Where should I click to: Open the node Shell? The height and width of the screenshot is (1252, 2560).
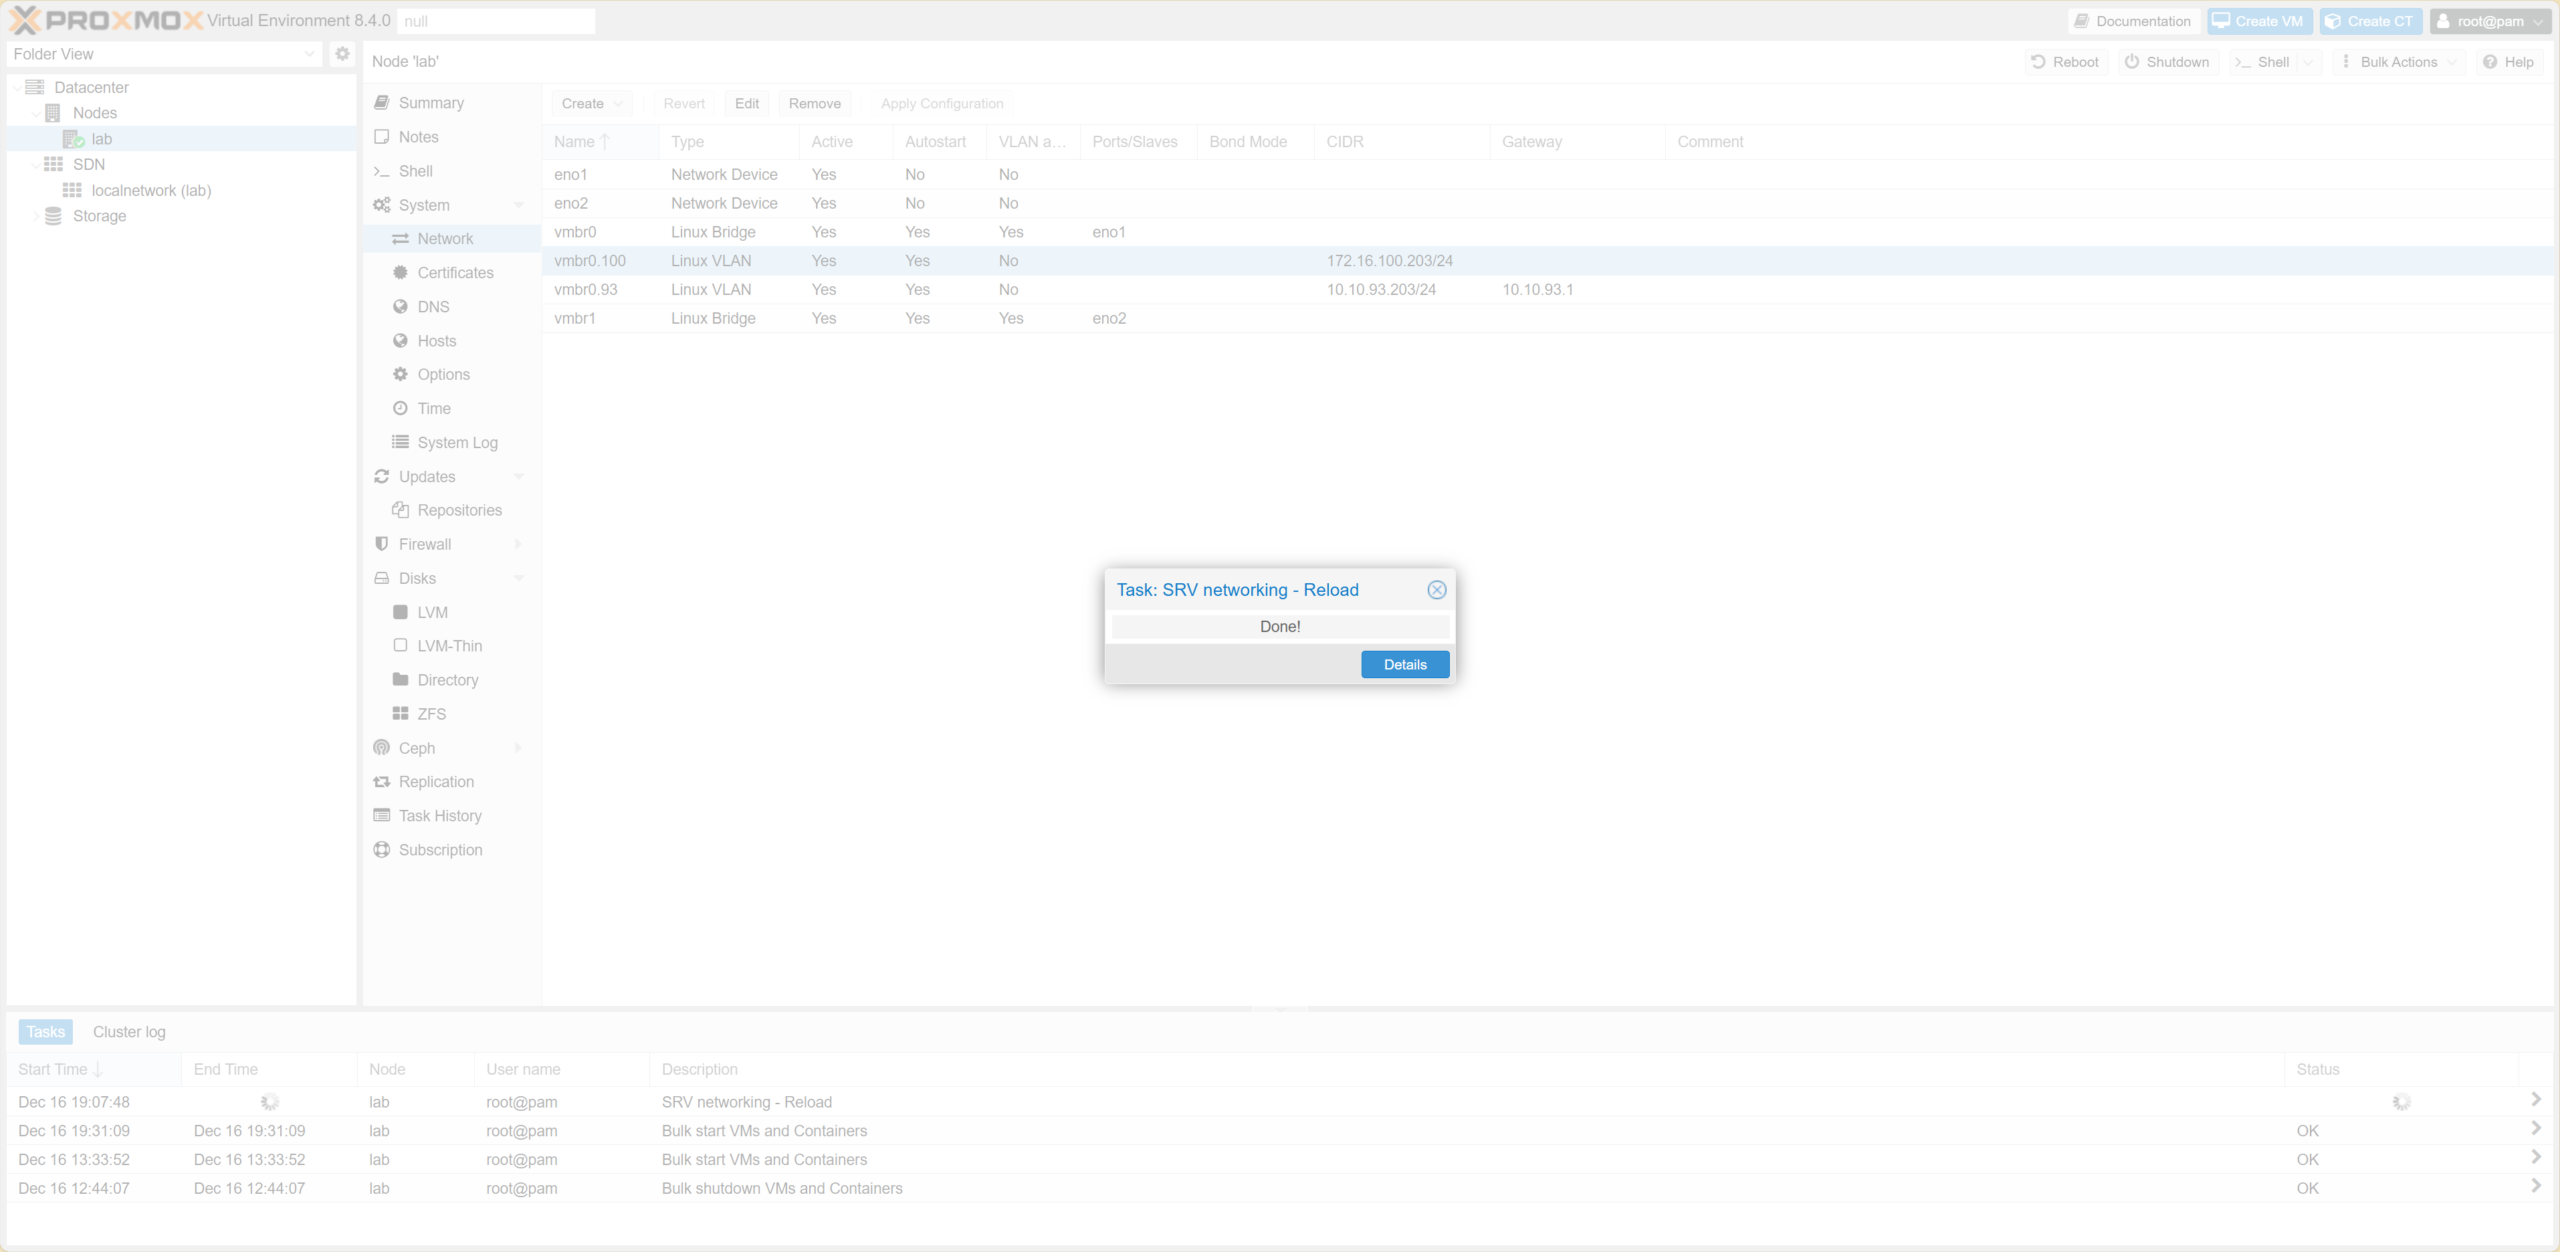(x=416, y=171)
